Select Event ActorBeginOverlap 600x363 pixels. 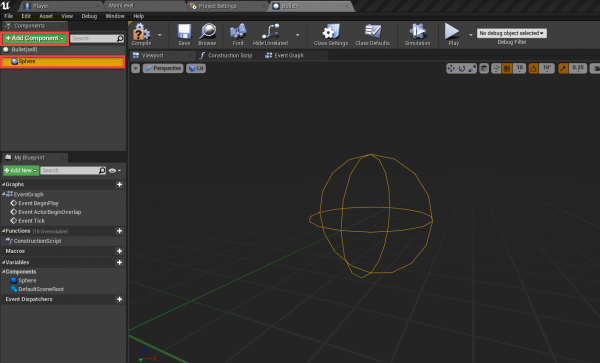[49, 212]
